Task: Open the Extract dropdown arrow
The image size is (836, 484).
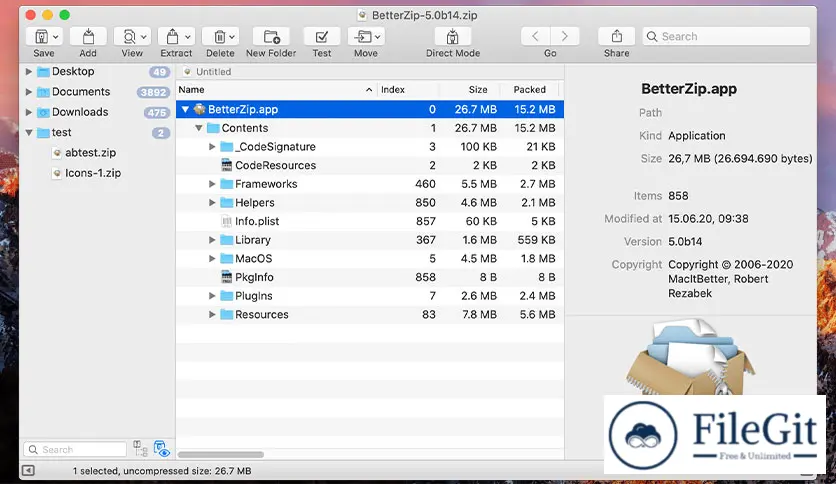Action: [188, 37]
